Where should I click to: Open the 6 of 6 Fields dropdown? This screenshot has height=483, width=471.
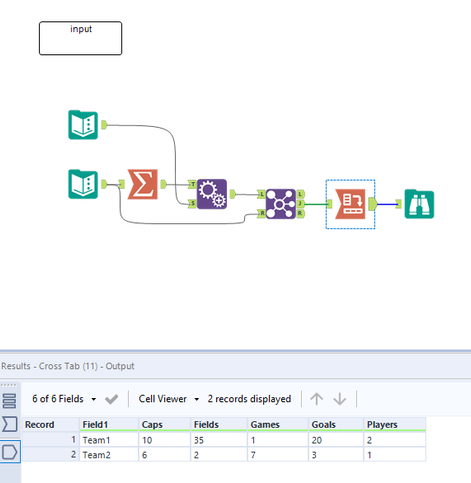coord(64,399)
